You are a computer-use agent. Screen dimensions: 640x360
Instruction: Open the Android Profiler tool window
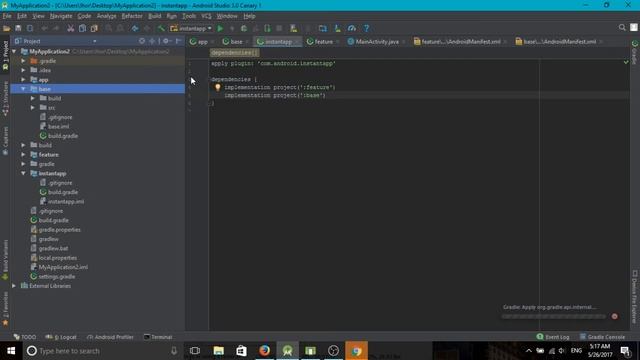[110, 337]
